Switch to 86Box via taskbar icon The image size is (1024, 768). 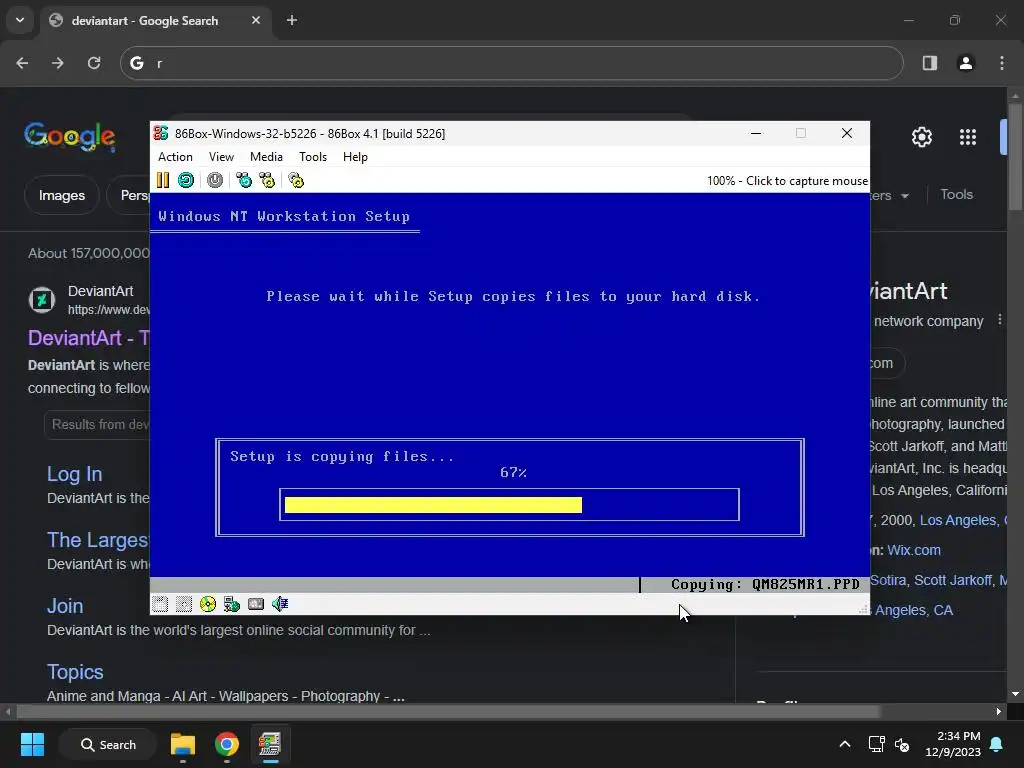click(x=270, y=744)
